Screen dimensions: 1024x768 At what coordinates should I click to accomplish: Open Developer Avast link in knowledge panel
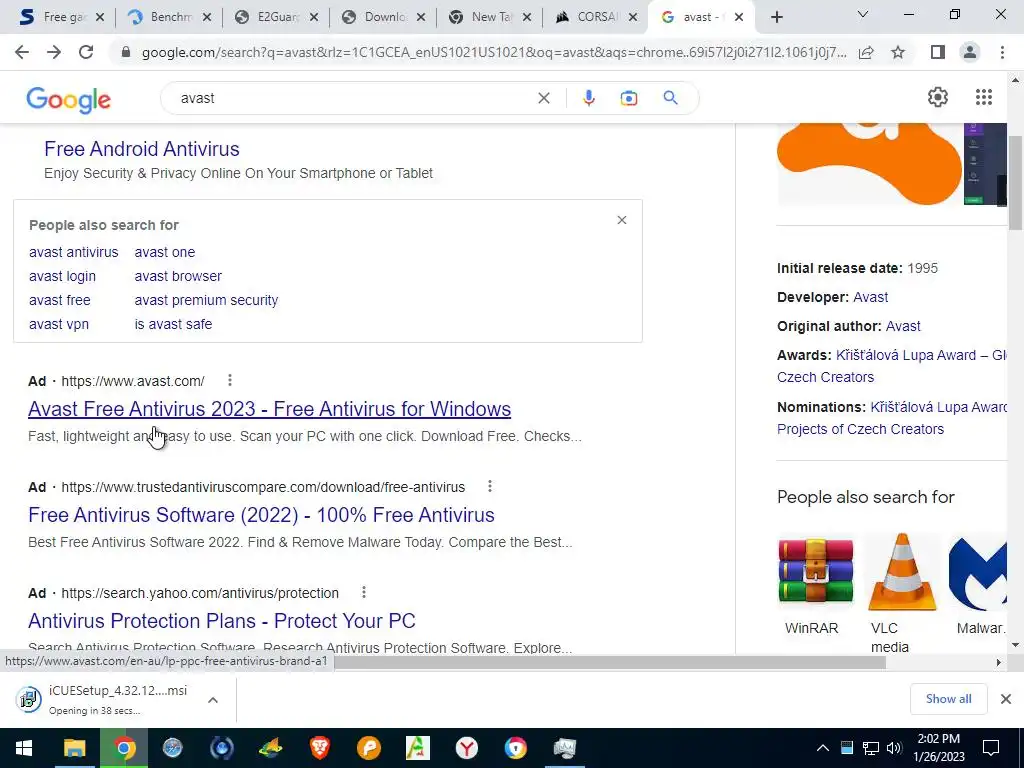[871, 297]
